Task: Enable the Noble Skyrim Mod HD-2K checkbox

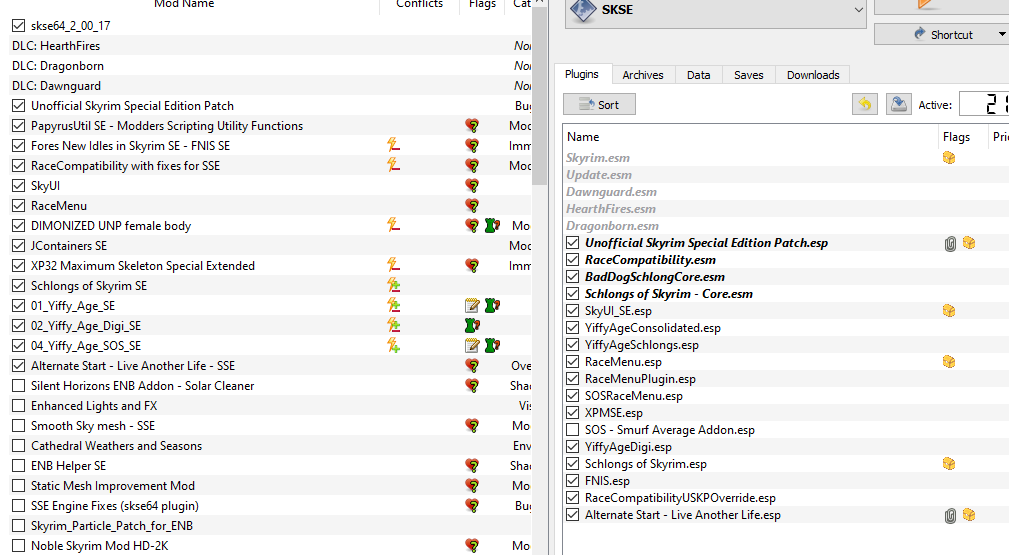Action: (x=19, y=545)
